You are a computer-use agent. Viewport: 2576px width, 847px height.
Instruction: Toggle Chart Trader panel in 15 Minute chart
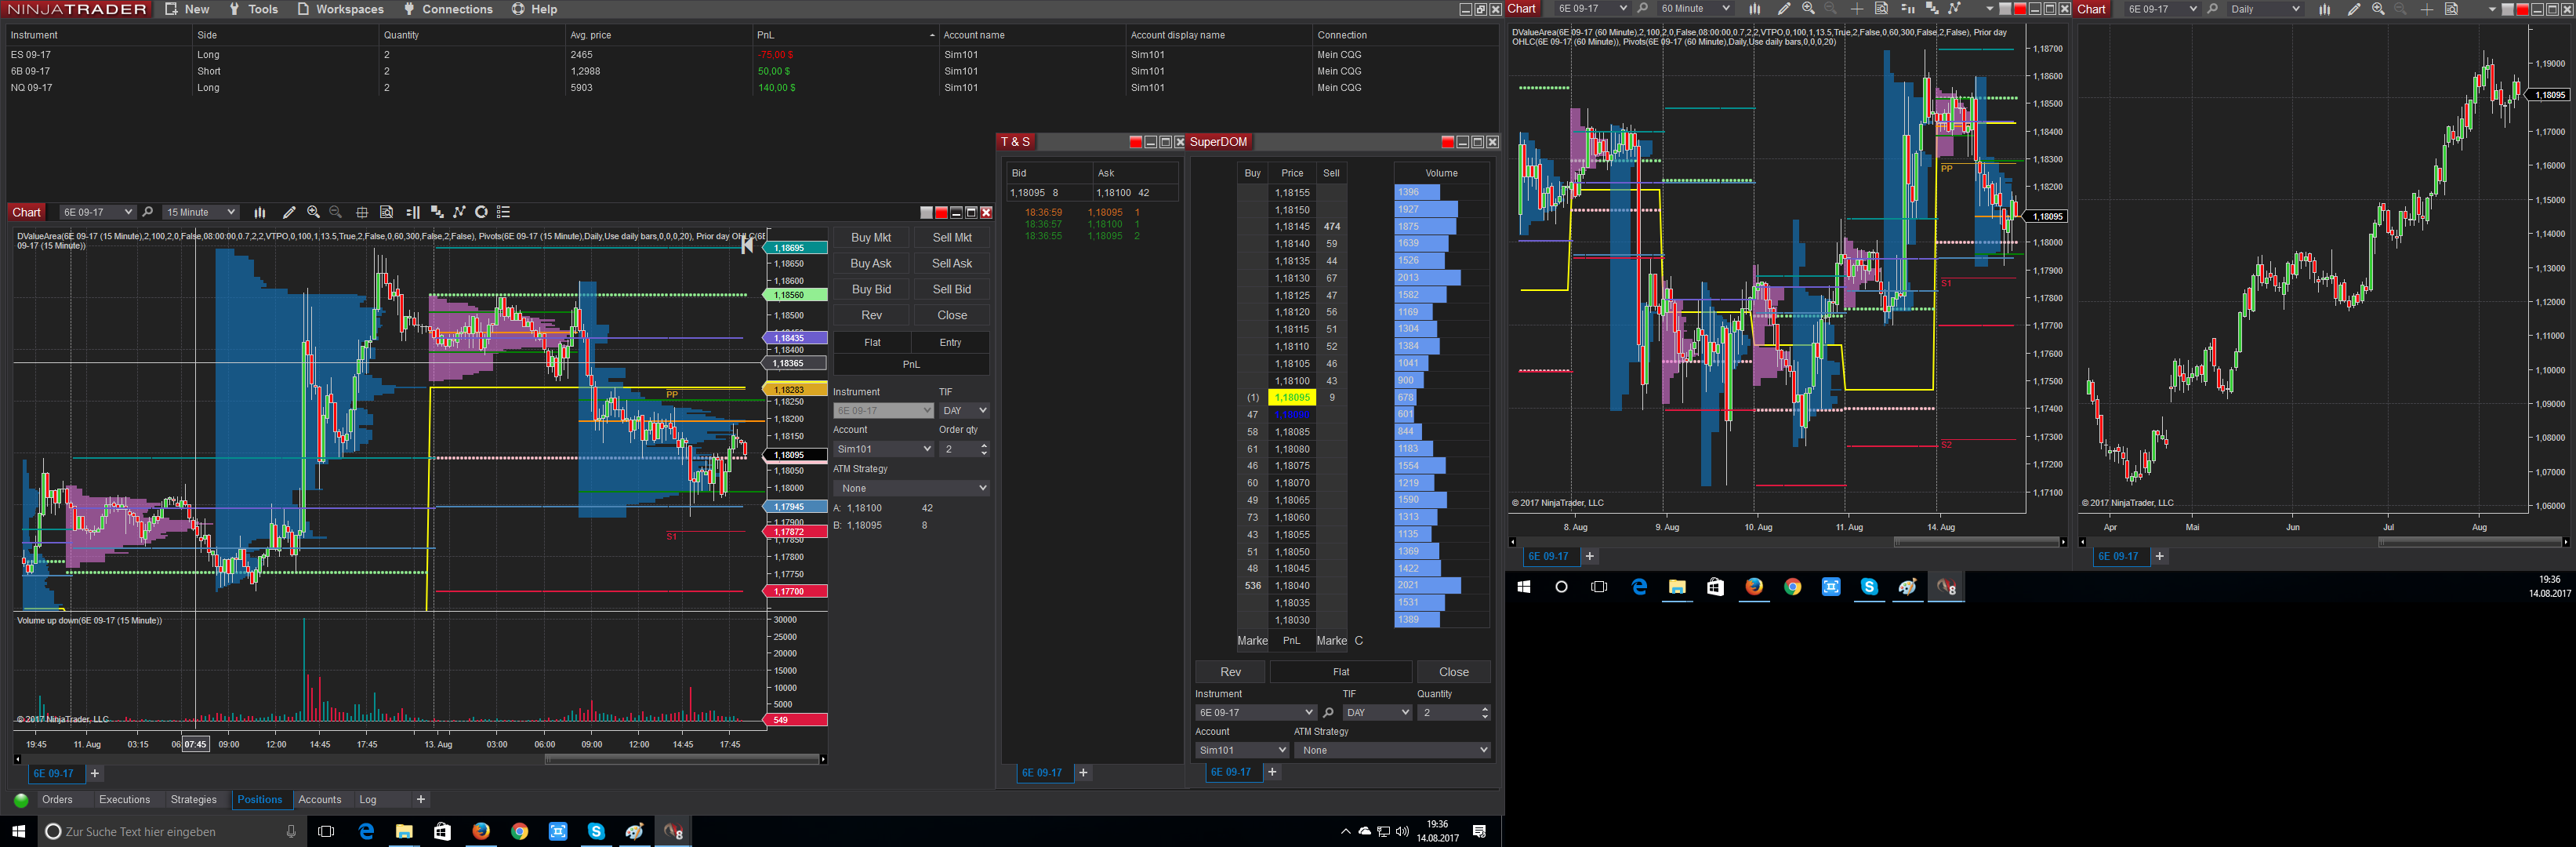coord(412,212)
